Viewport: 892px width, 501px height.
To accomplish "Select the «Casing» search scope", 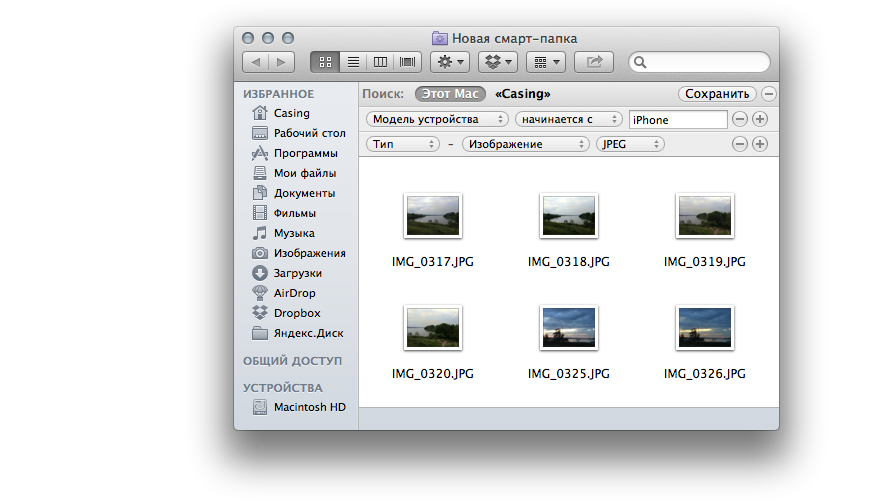I will (x=522, y=94).
